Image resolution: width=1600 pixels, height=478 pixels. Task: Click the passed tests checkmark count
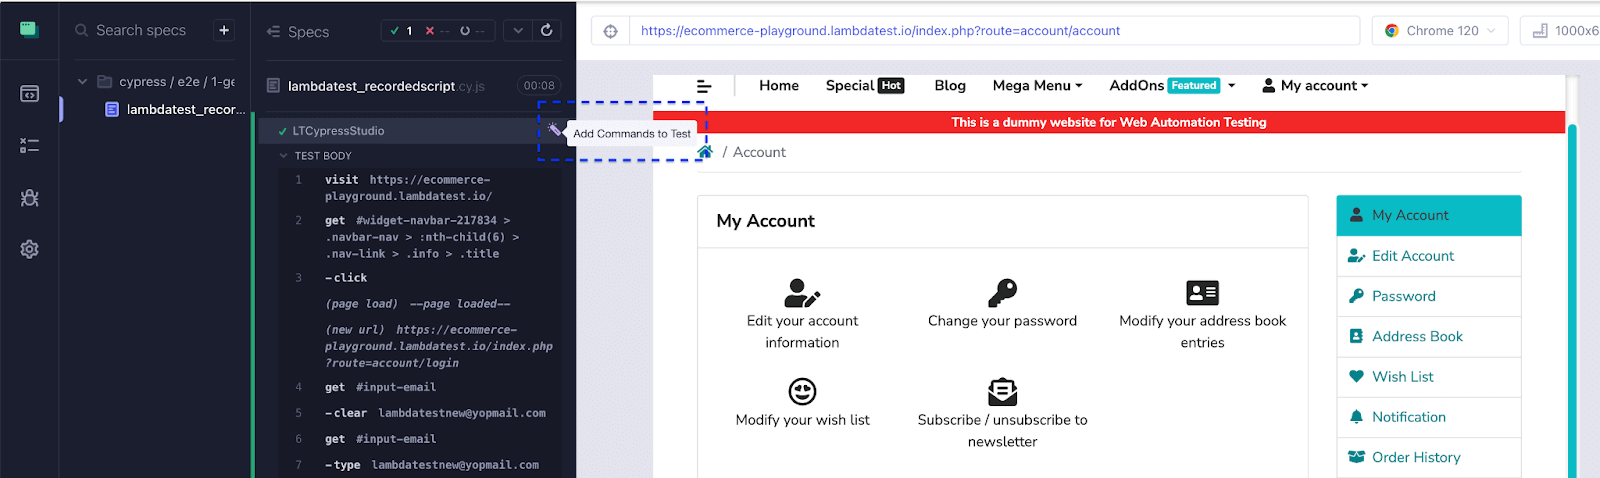pyautogui.click(x=402, y=31)
